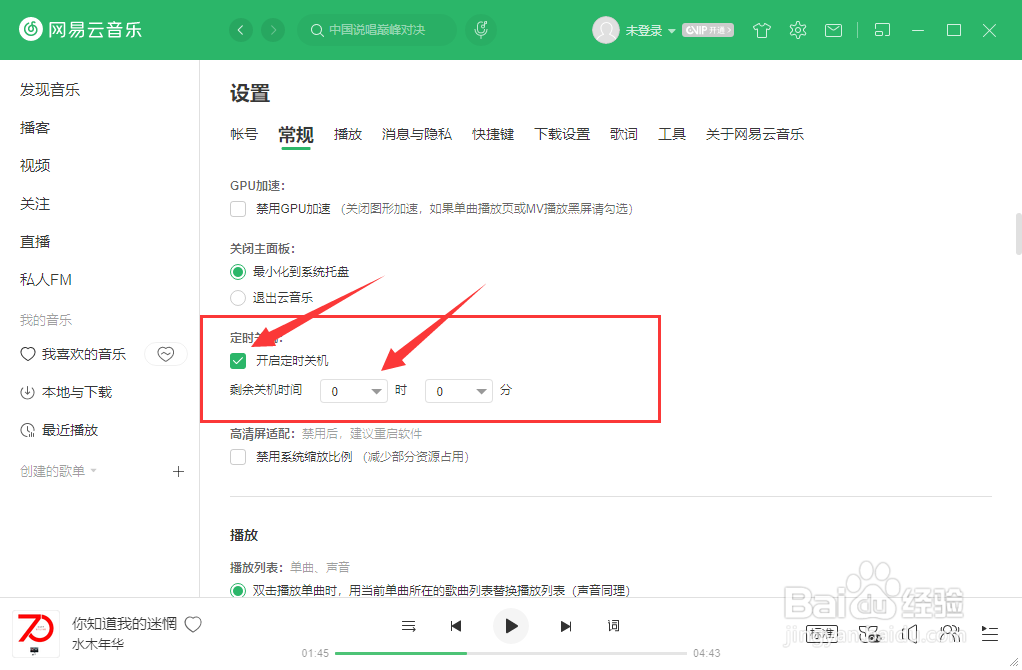Image resolution: width=1022 pixels, height=670 pixels.
Task: Show lyrics with the 词 button
Action: [x=613, y=626]
